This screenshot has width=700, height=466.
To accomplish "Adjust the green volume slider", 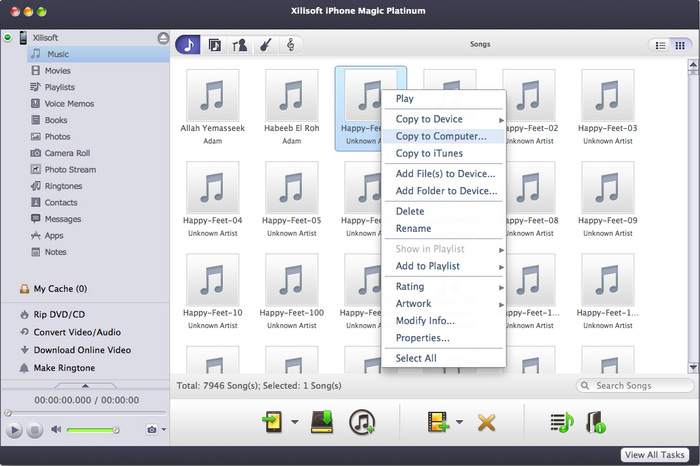I will click(x=93, y=430).
